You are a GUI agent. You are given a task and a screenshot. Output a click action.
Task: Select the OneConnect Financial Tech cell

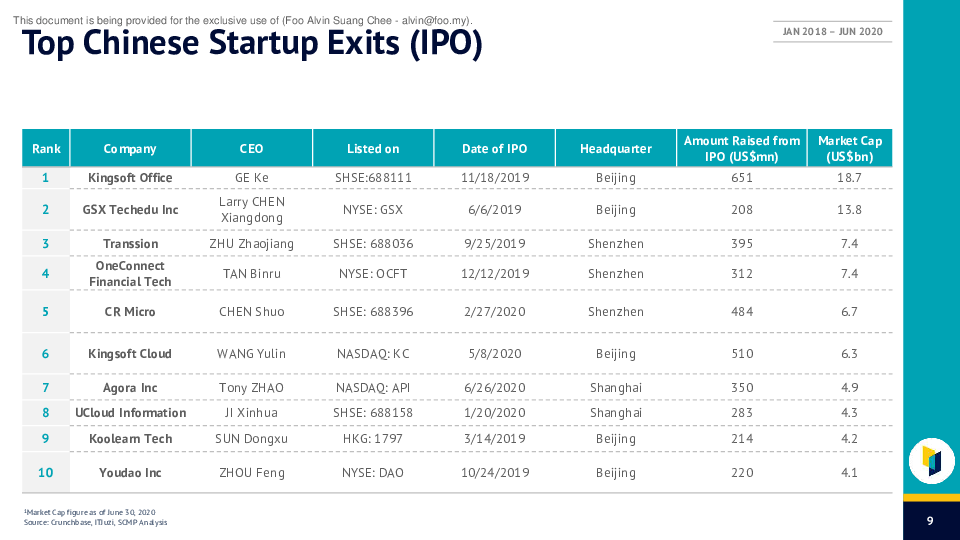pos(130,274)
